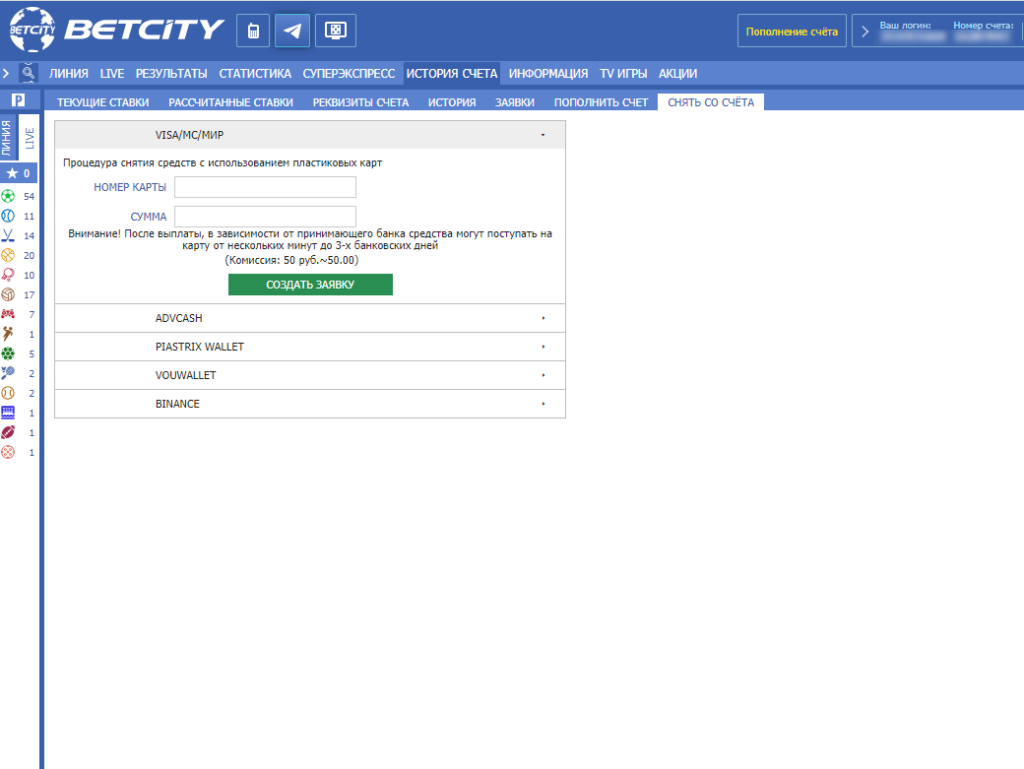Select green dotted ball icon with 5
This screenshot has width=1024, height=769.
click(8, 353)
